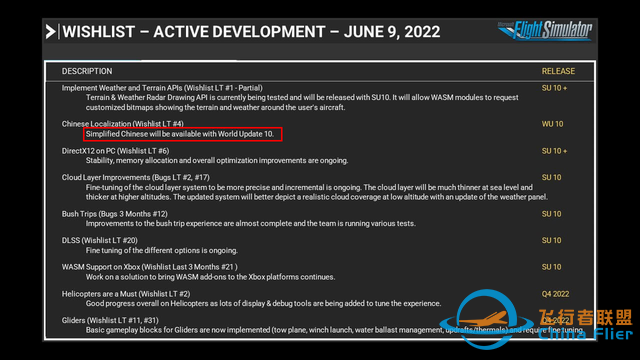640x360 pixels.
Task: Open the Gliders wishlist entry
Action: 110,320
